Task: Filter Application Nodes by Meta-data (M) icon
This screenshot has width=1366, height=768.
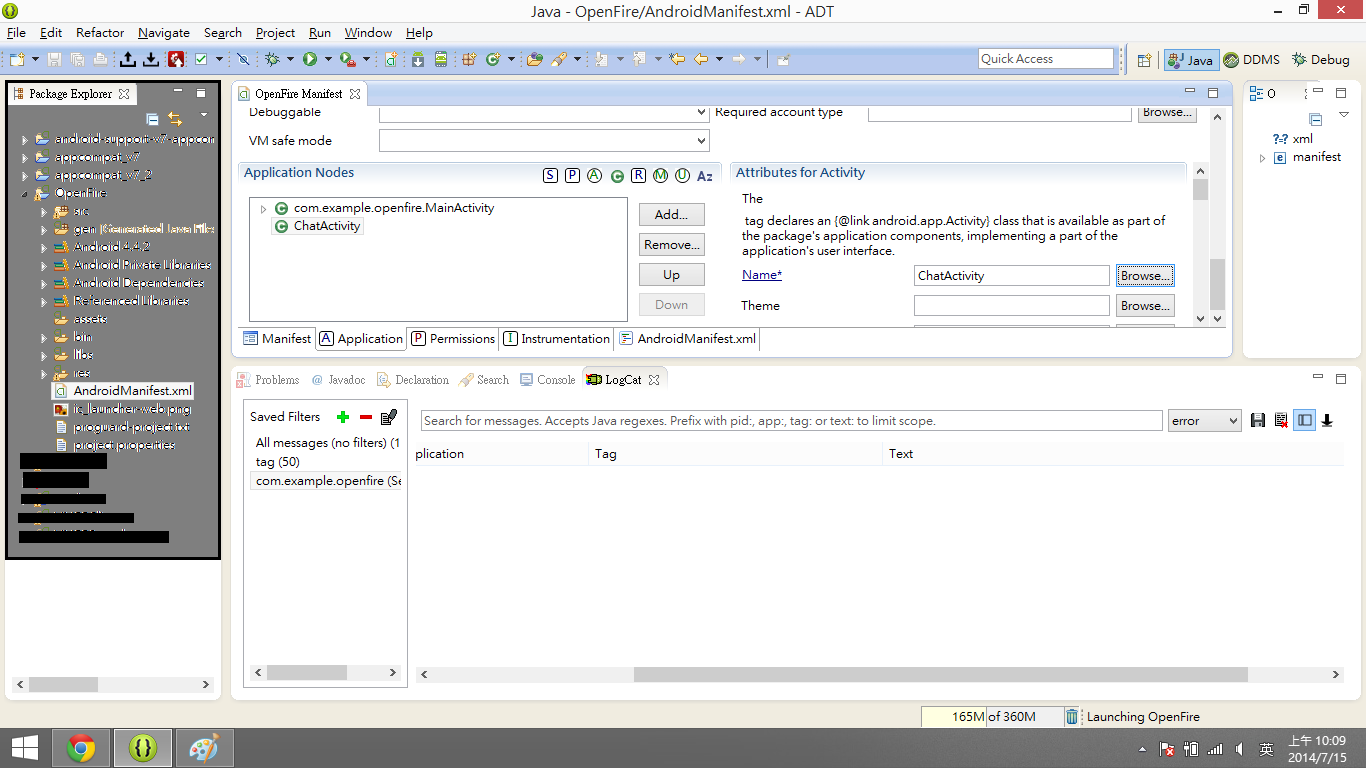Action: (x=660, y=176)
